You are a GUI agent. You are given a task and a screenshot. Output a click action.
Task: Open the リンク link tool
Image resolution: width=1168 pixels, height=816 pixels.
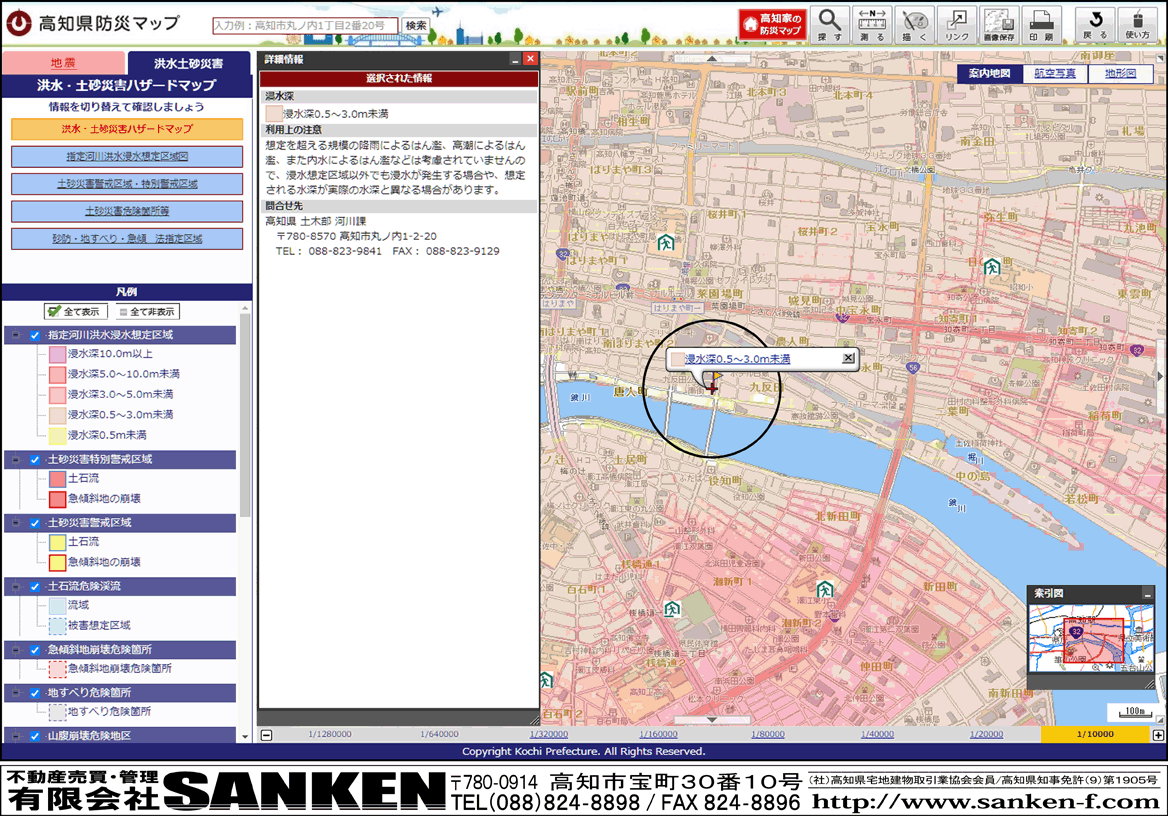pos(956,25)
